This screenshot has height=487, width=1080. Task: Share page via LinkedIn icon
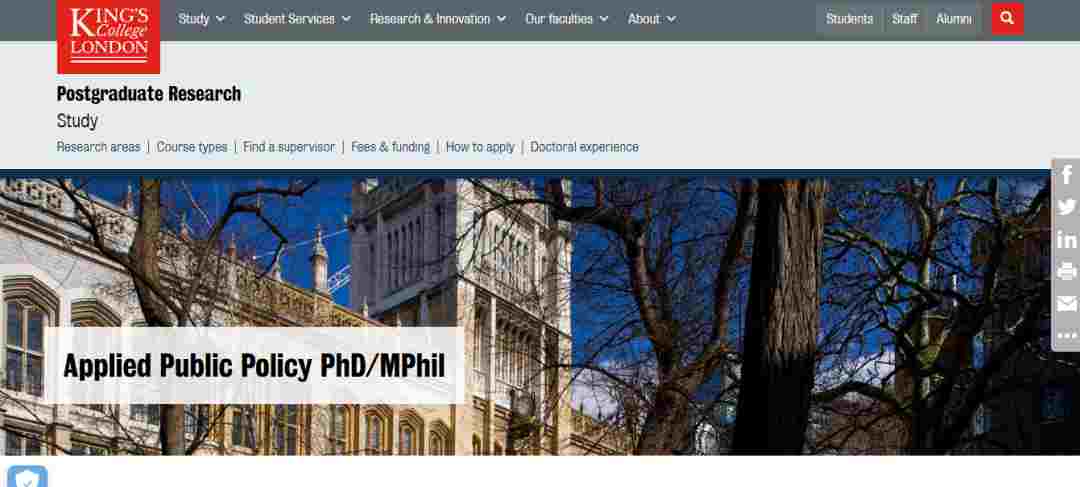[1067, 239]
